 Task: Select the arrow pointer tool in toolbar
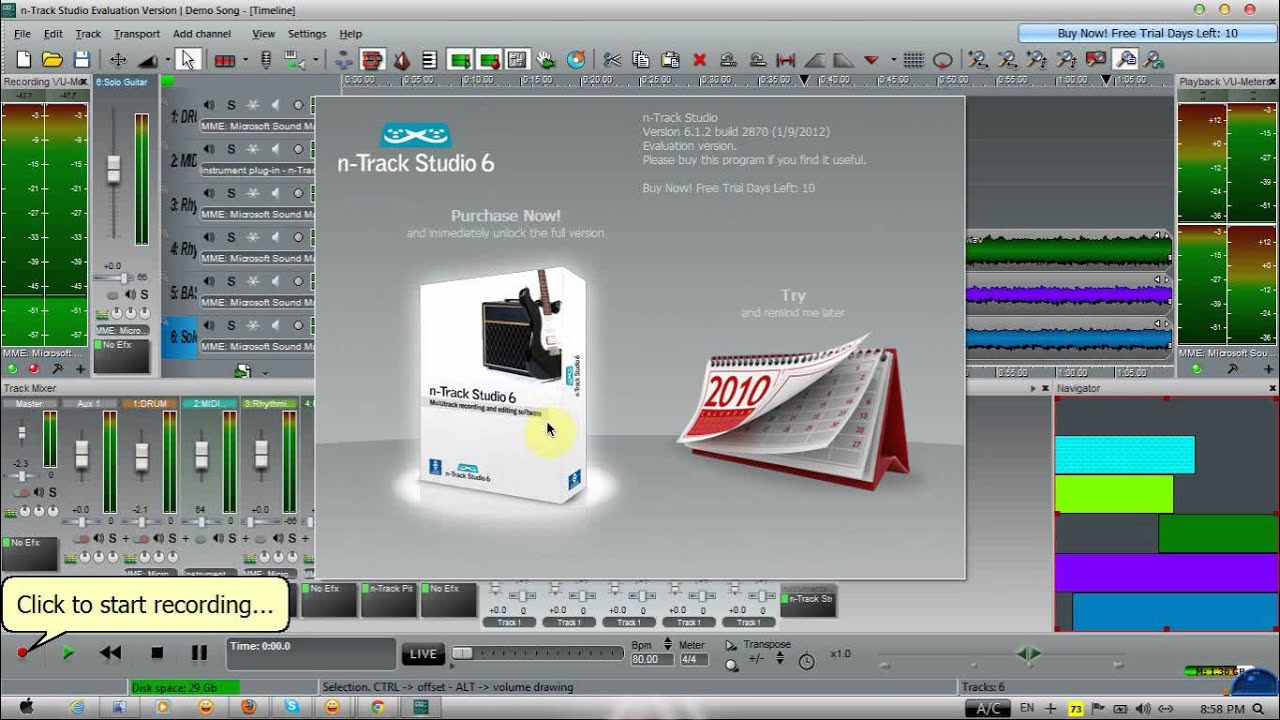pyautogui.click(x=189, y=60)
